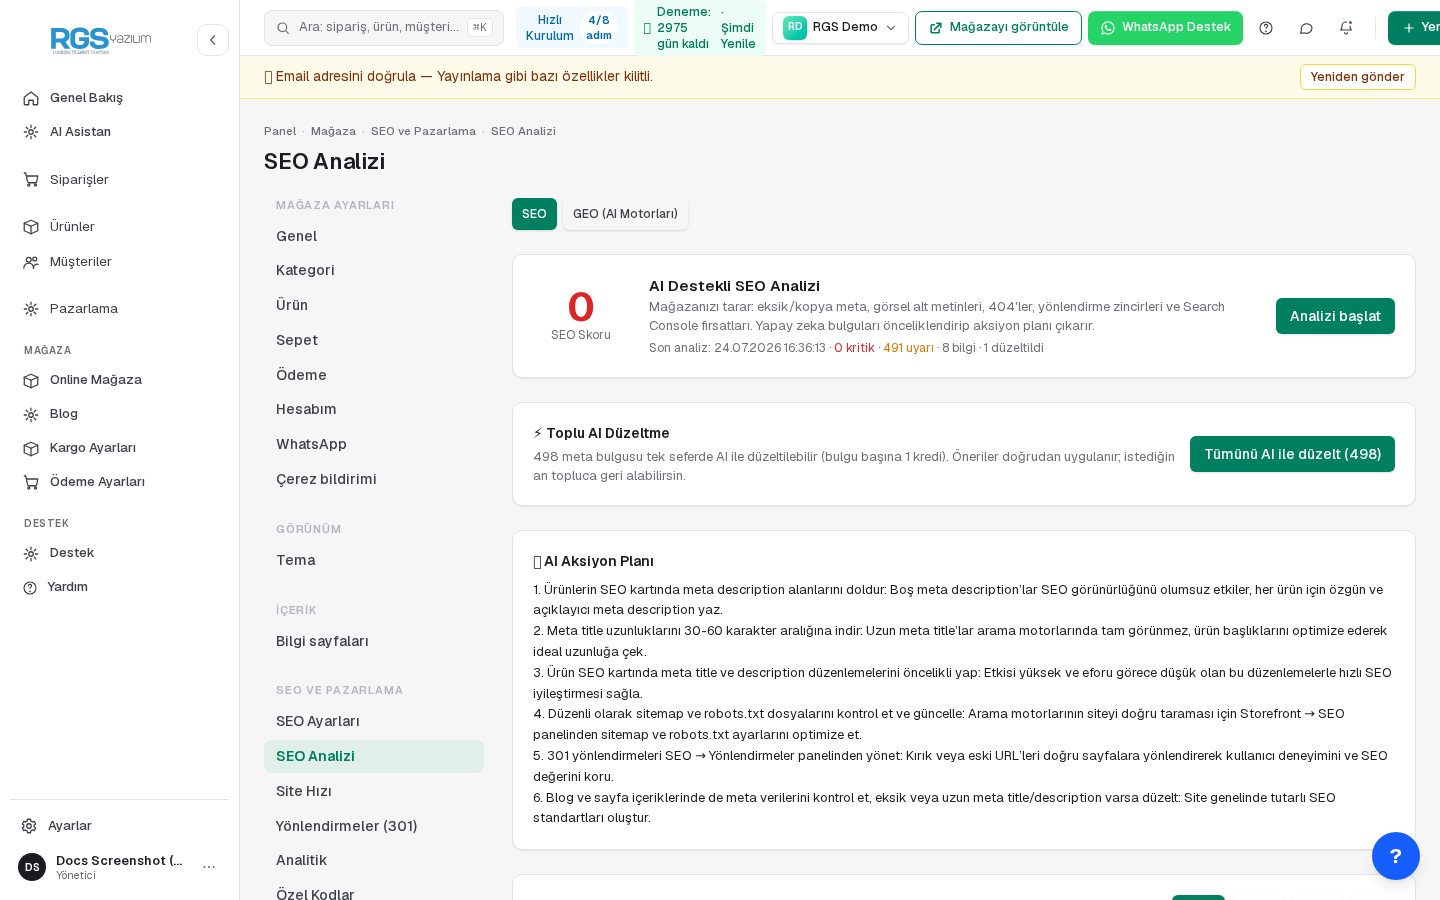Click the blue floating help question button
Viewport: 1440px width, 900px height.
click(x=1396, y=856)
